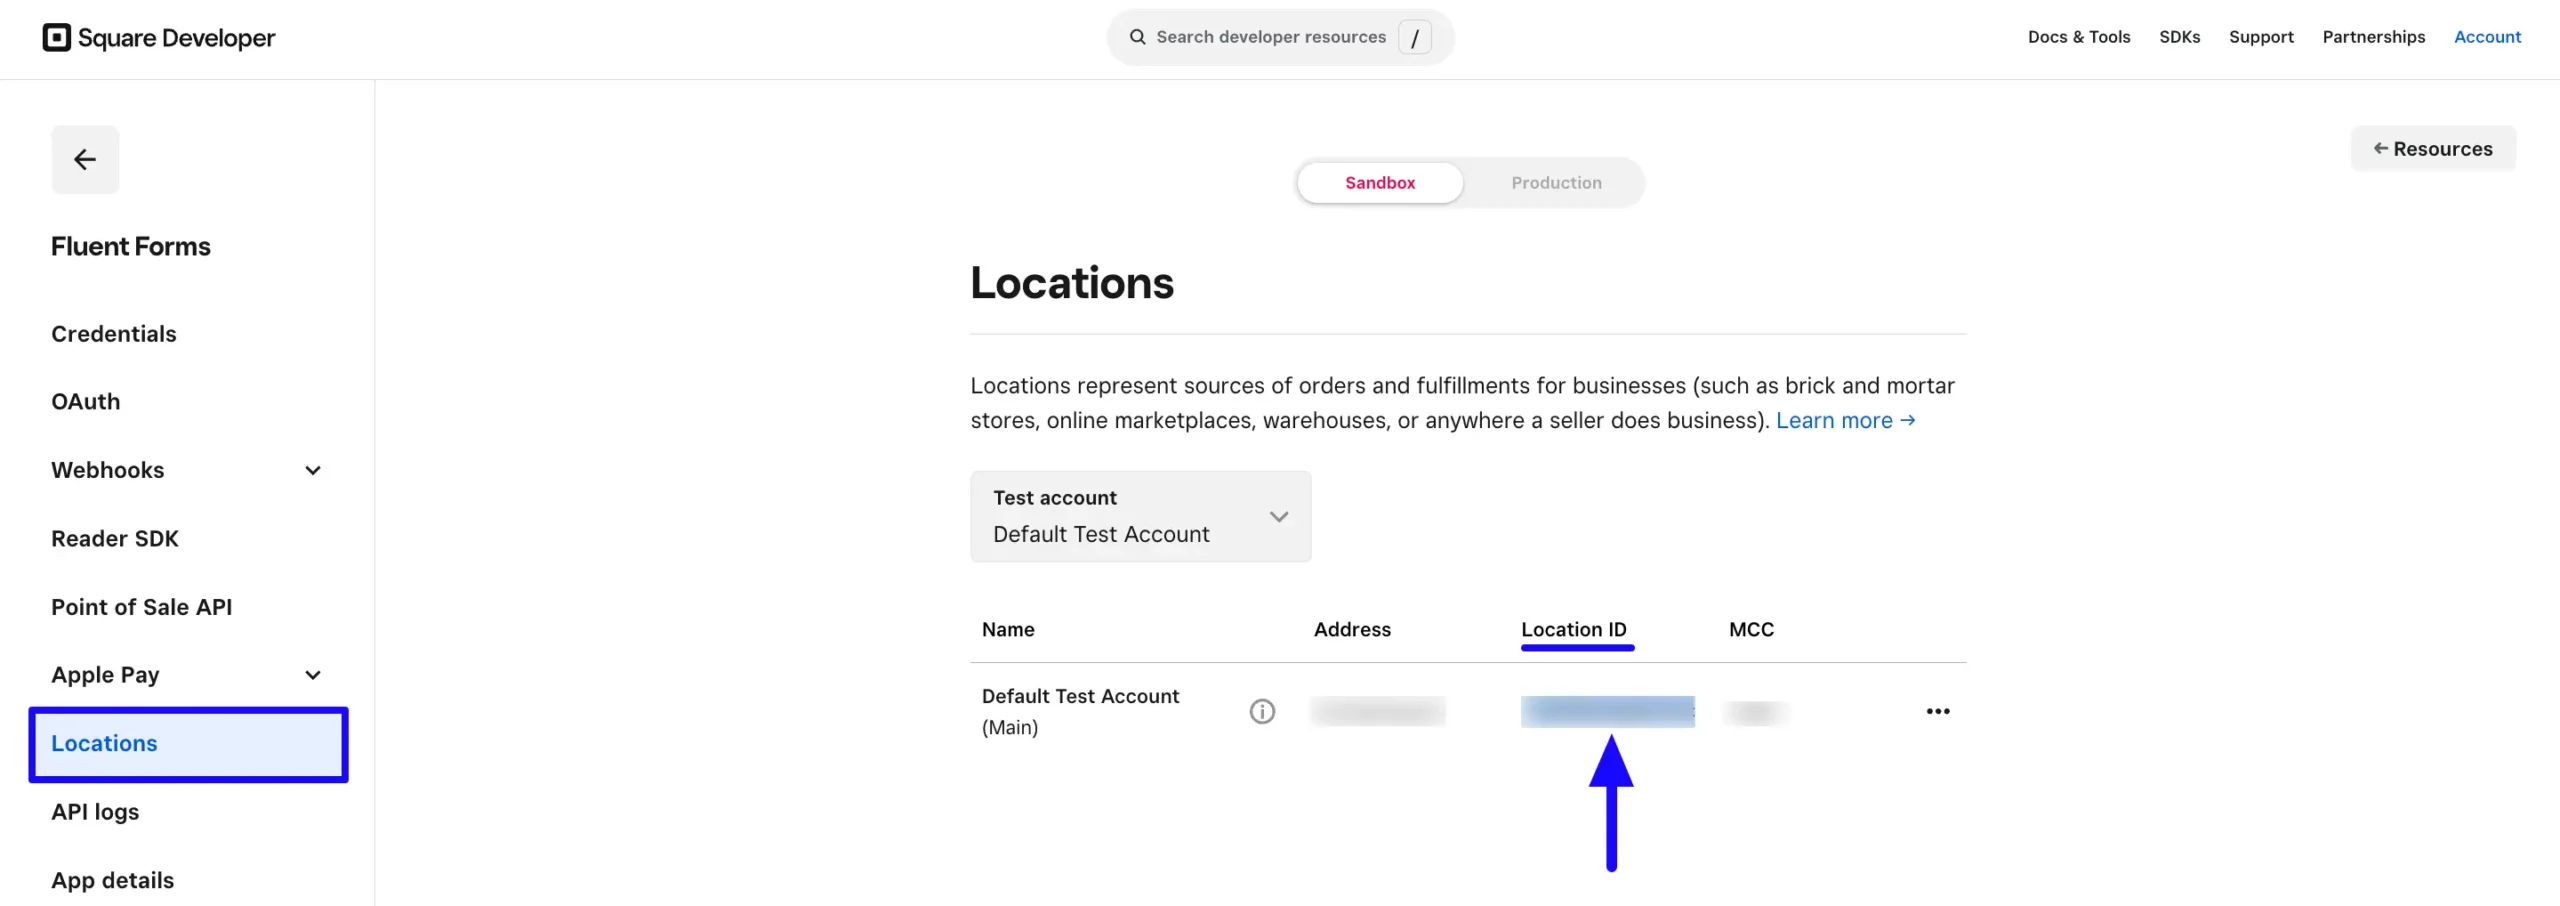
Task: Open API logs in sidebar
Action: (95, 812)
